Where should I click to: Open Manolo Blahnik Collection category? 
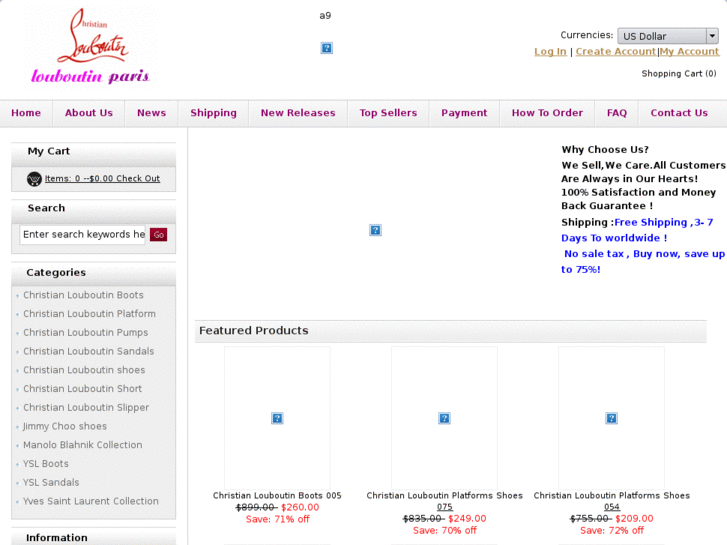click(83, 445)
